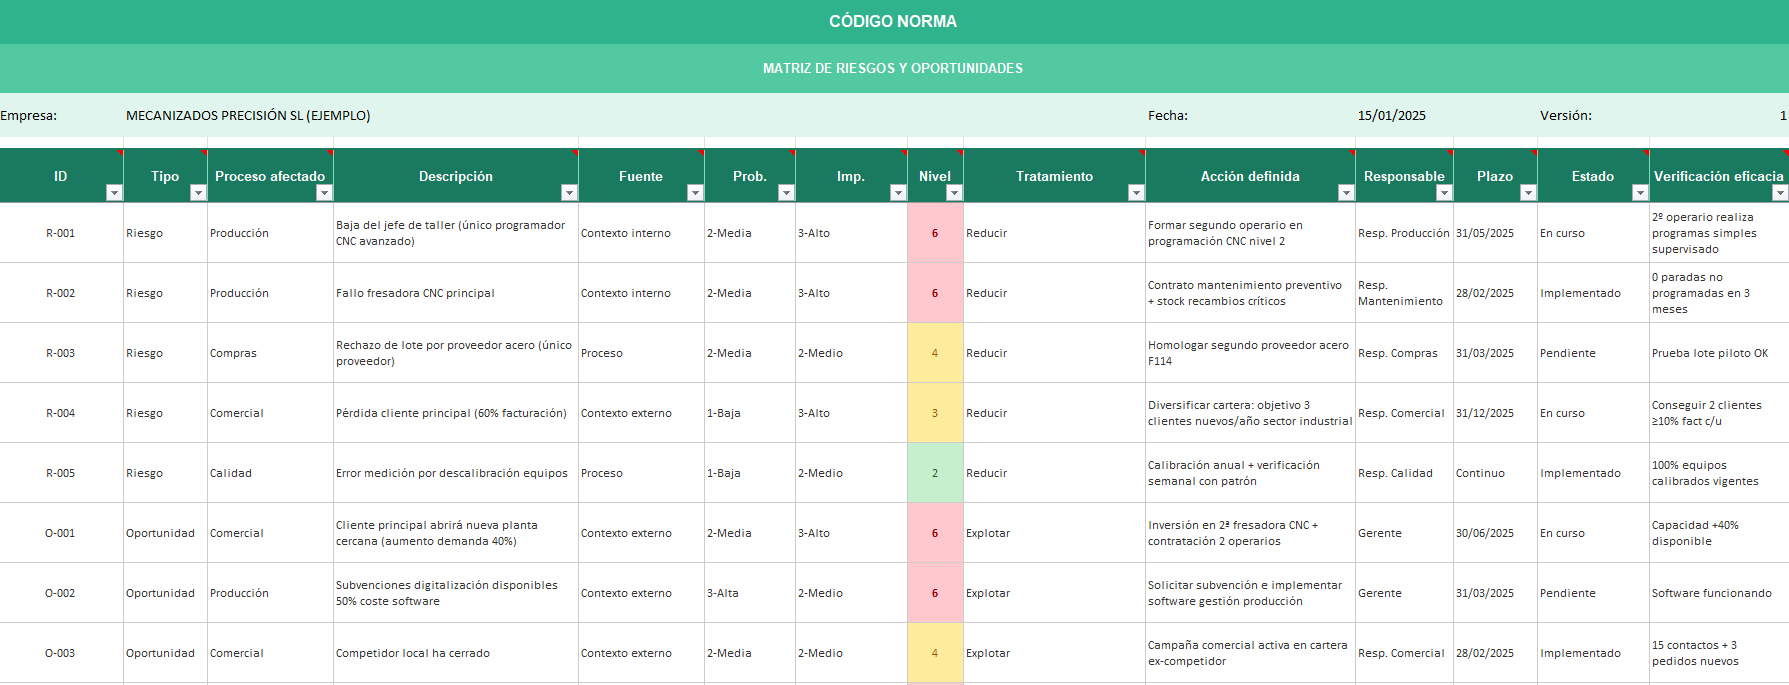Open the Fuente column filter dropdown
This screenshot has width=1789, height=685.
(x=695, y=193)
